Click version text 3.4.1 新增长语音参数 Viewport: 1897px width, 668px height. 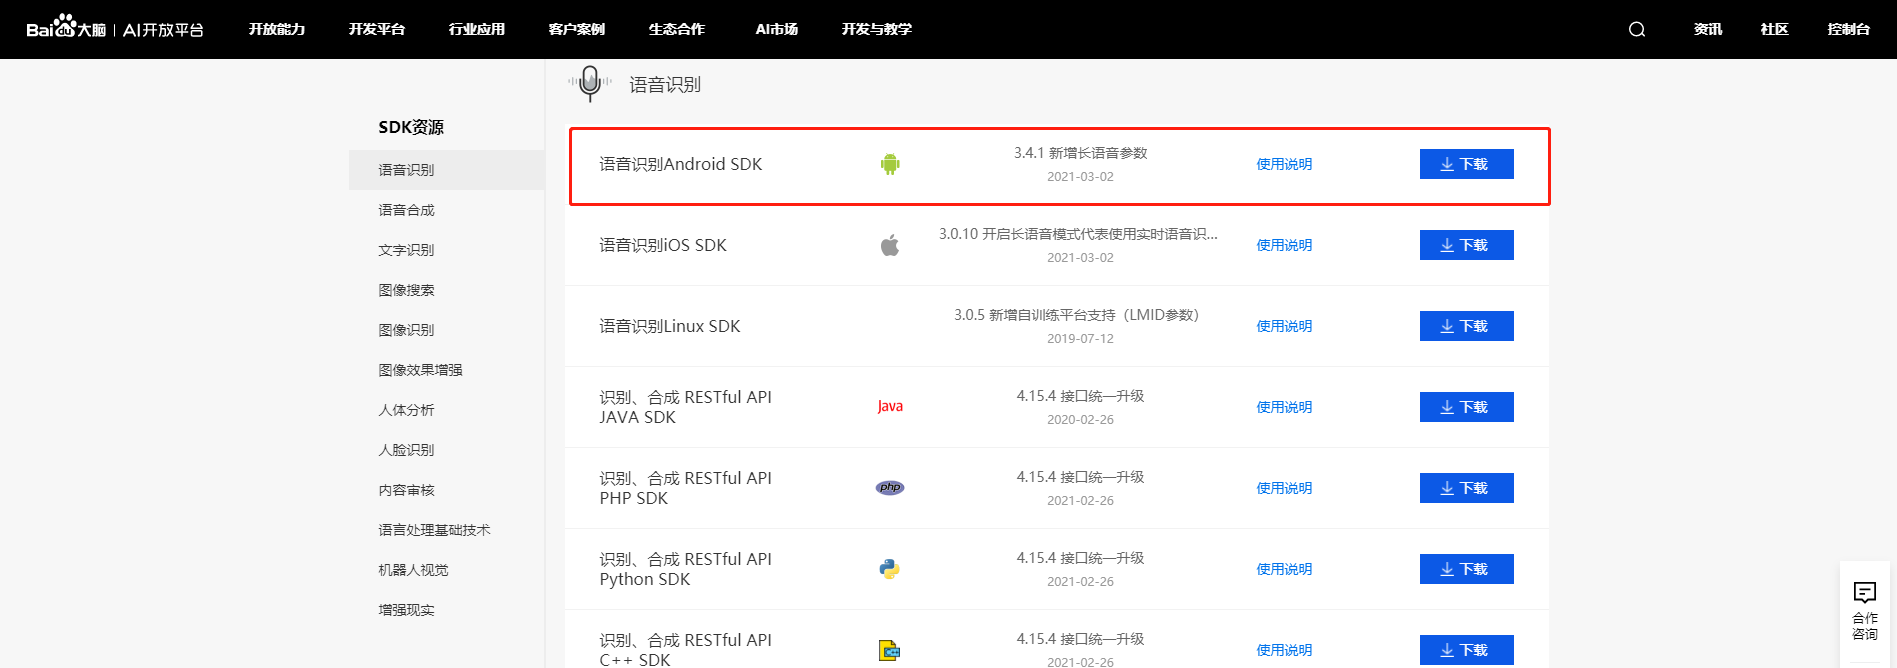(1080, 153)
